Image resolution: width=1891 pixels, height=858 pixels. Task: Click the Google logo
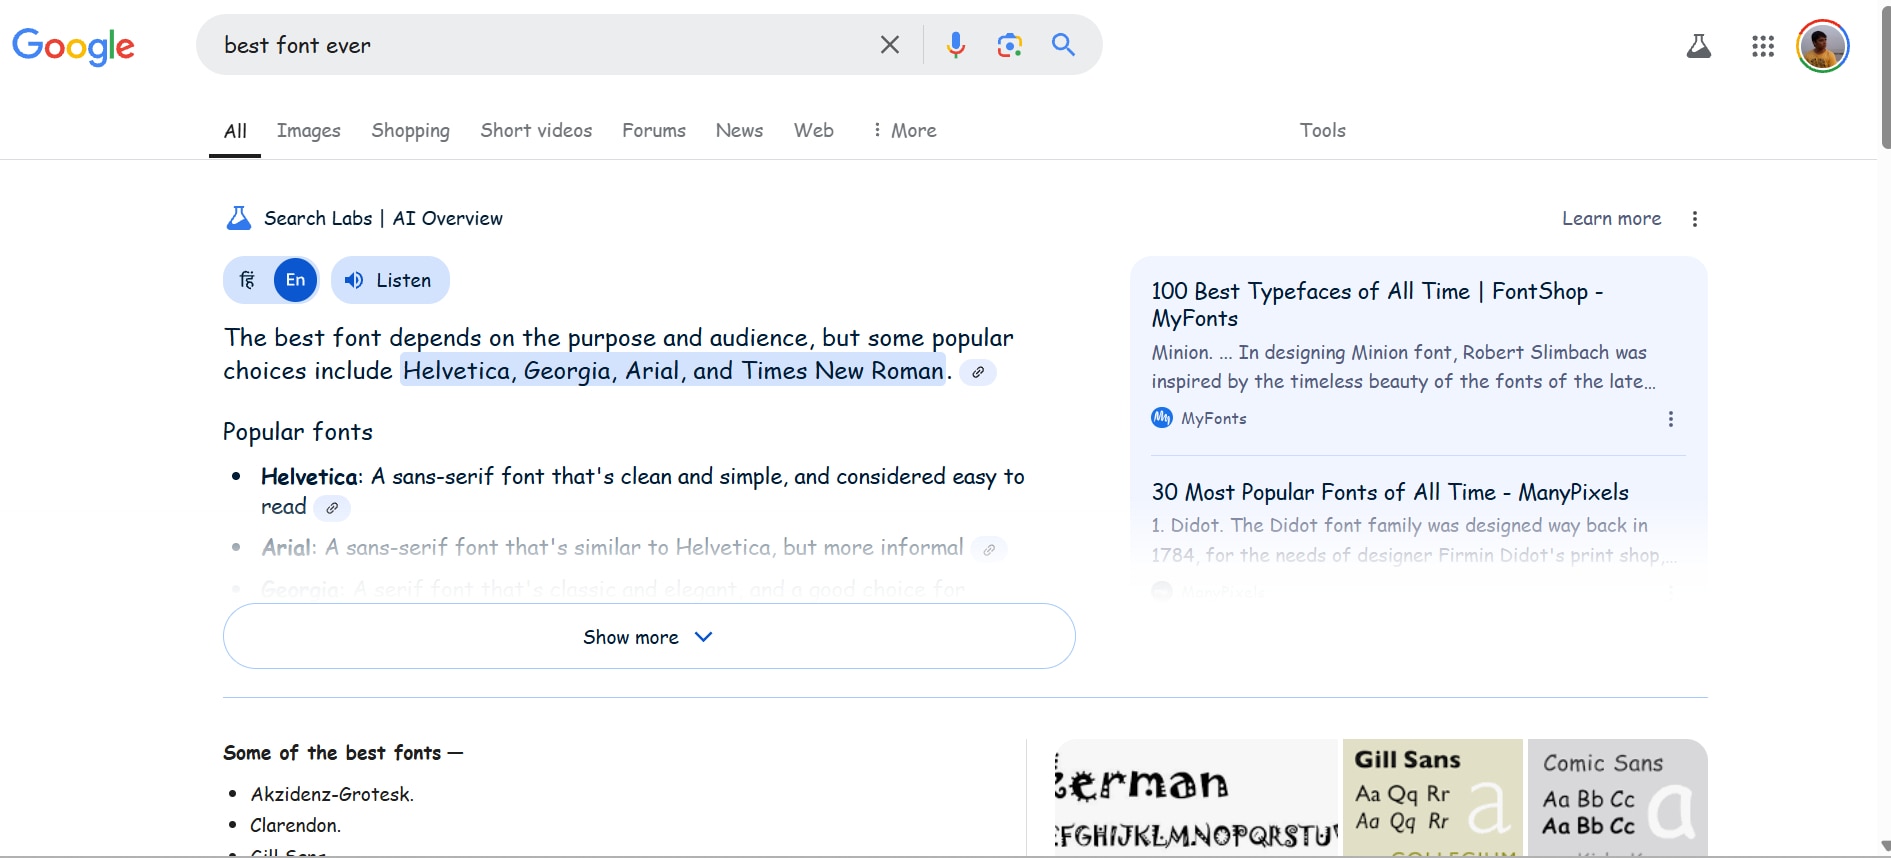[x=73, y=46]
